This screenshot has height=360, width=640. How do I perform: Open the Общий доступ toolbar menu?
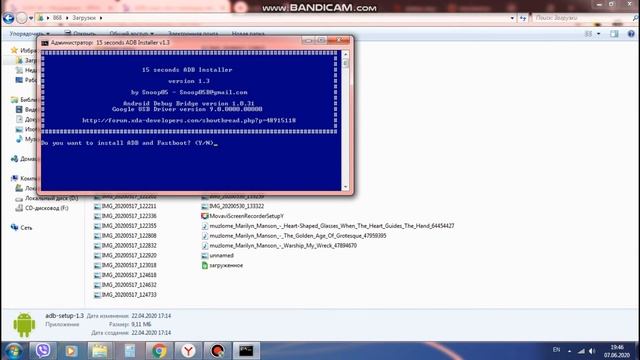pyautogui.click(x=131, y=33)
